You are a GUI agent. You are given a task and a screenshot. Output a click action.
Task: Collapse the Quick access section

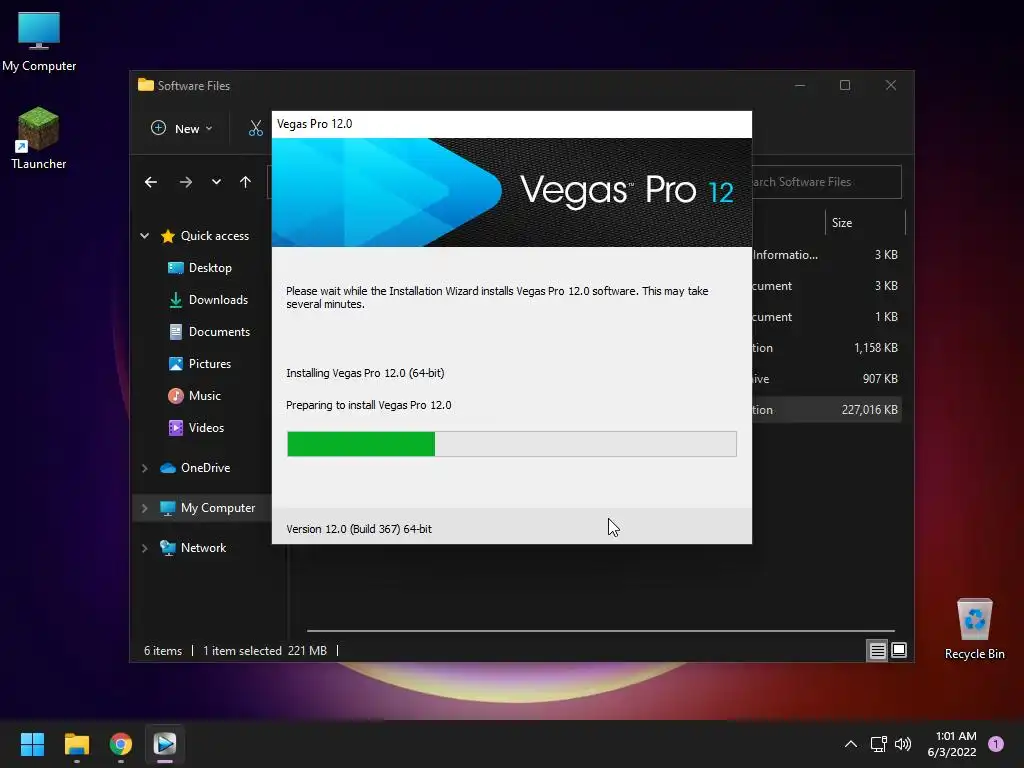coord(144,236)
